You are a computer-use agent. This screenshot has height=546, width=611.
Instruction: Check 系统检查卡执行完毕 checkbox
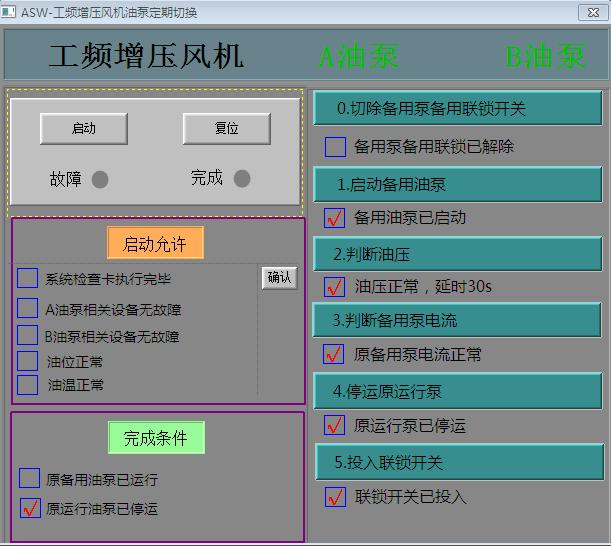[28, 278]
